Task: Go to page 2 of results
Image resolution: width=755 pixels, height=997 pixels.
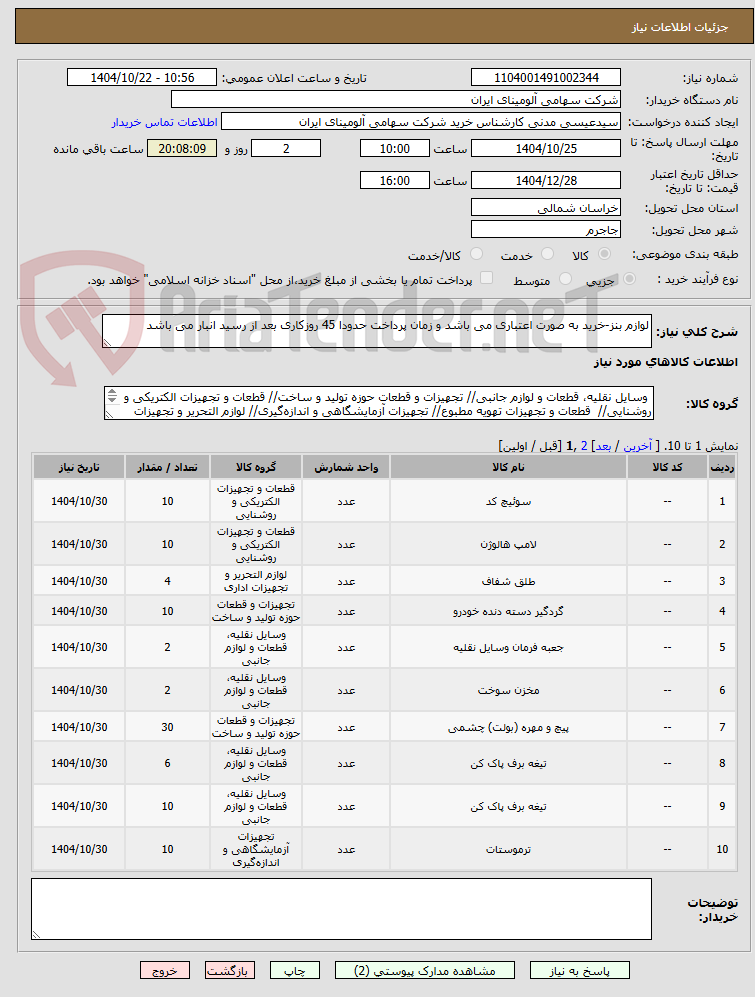Action: tap(584, 446)
